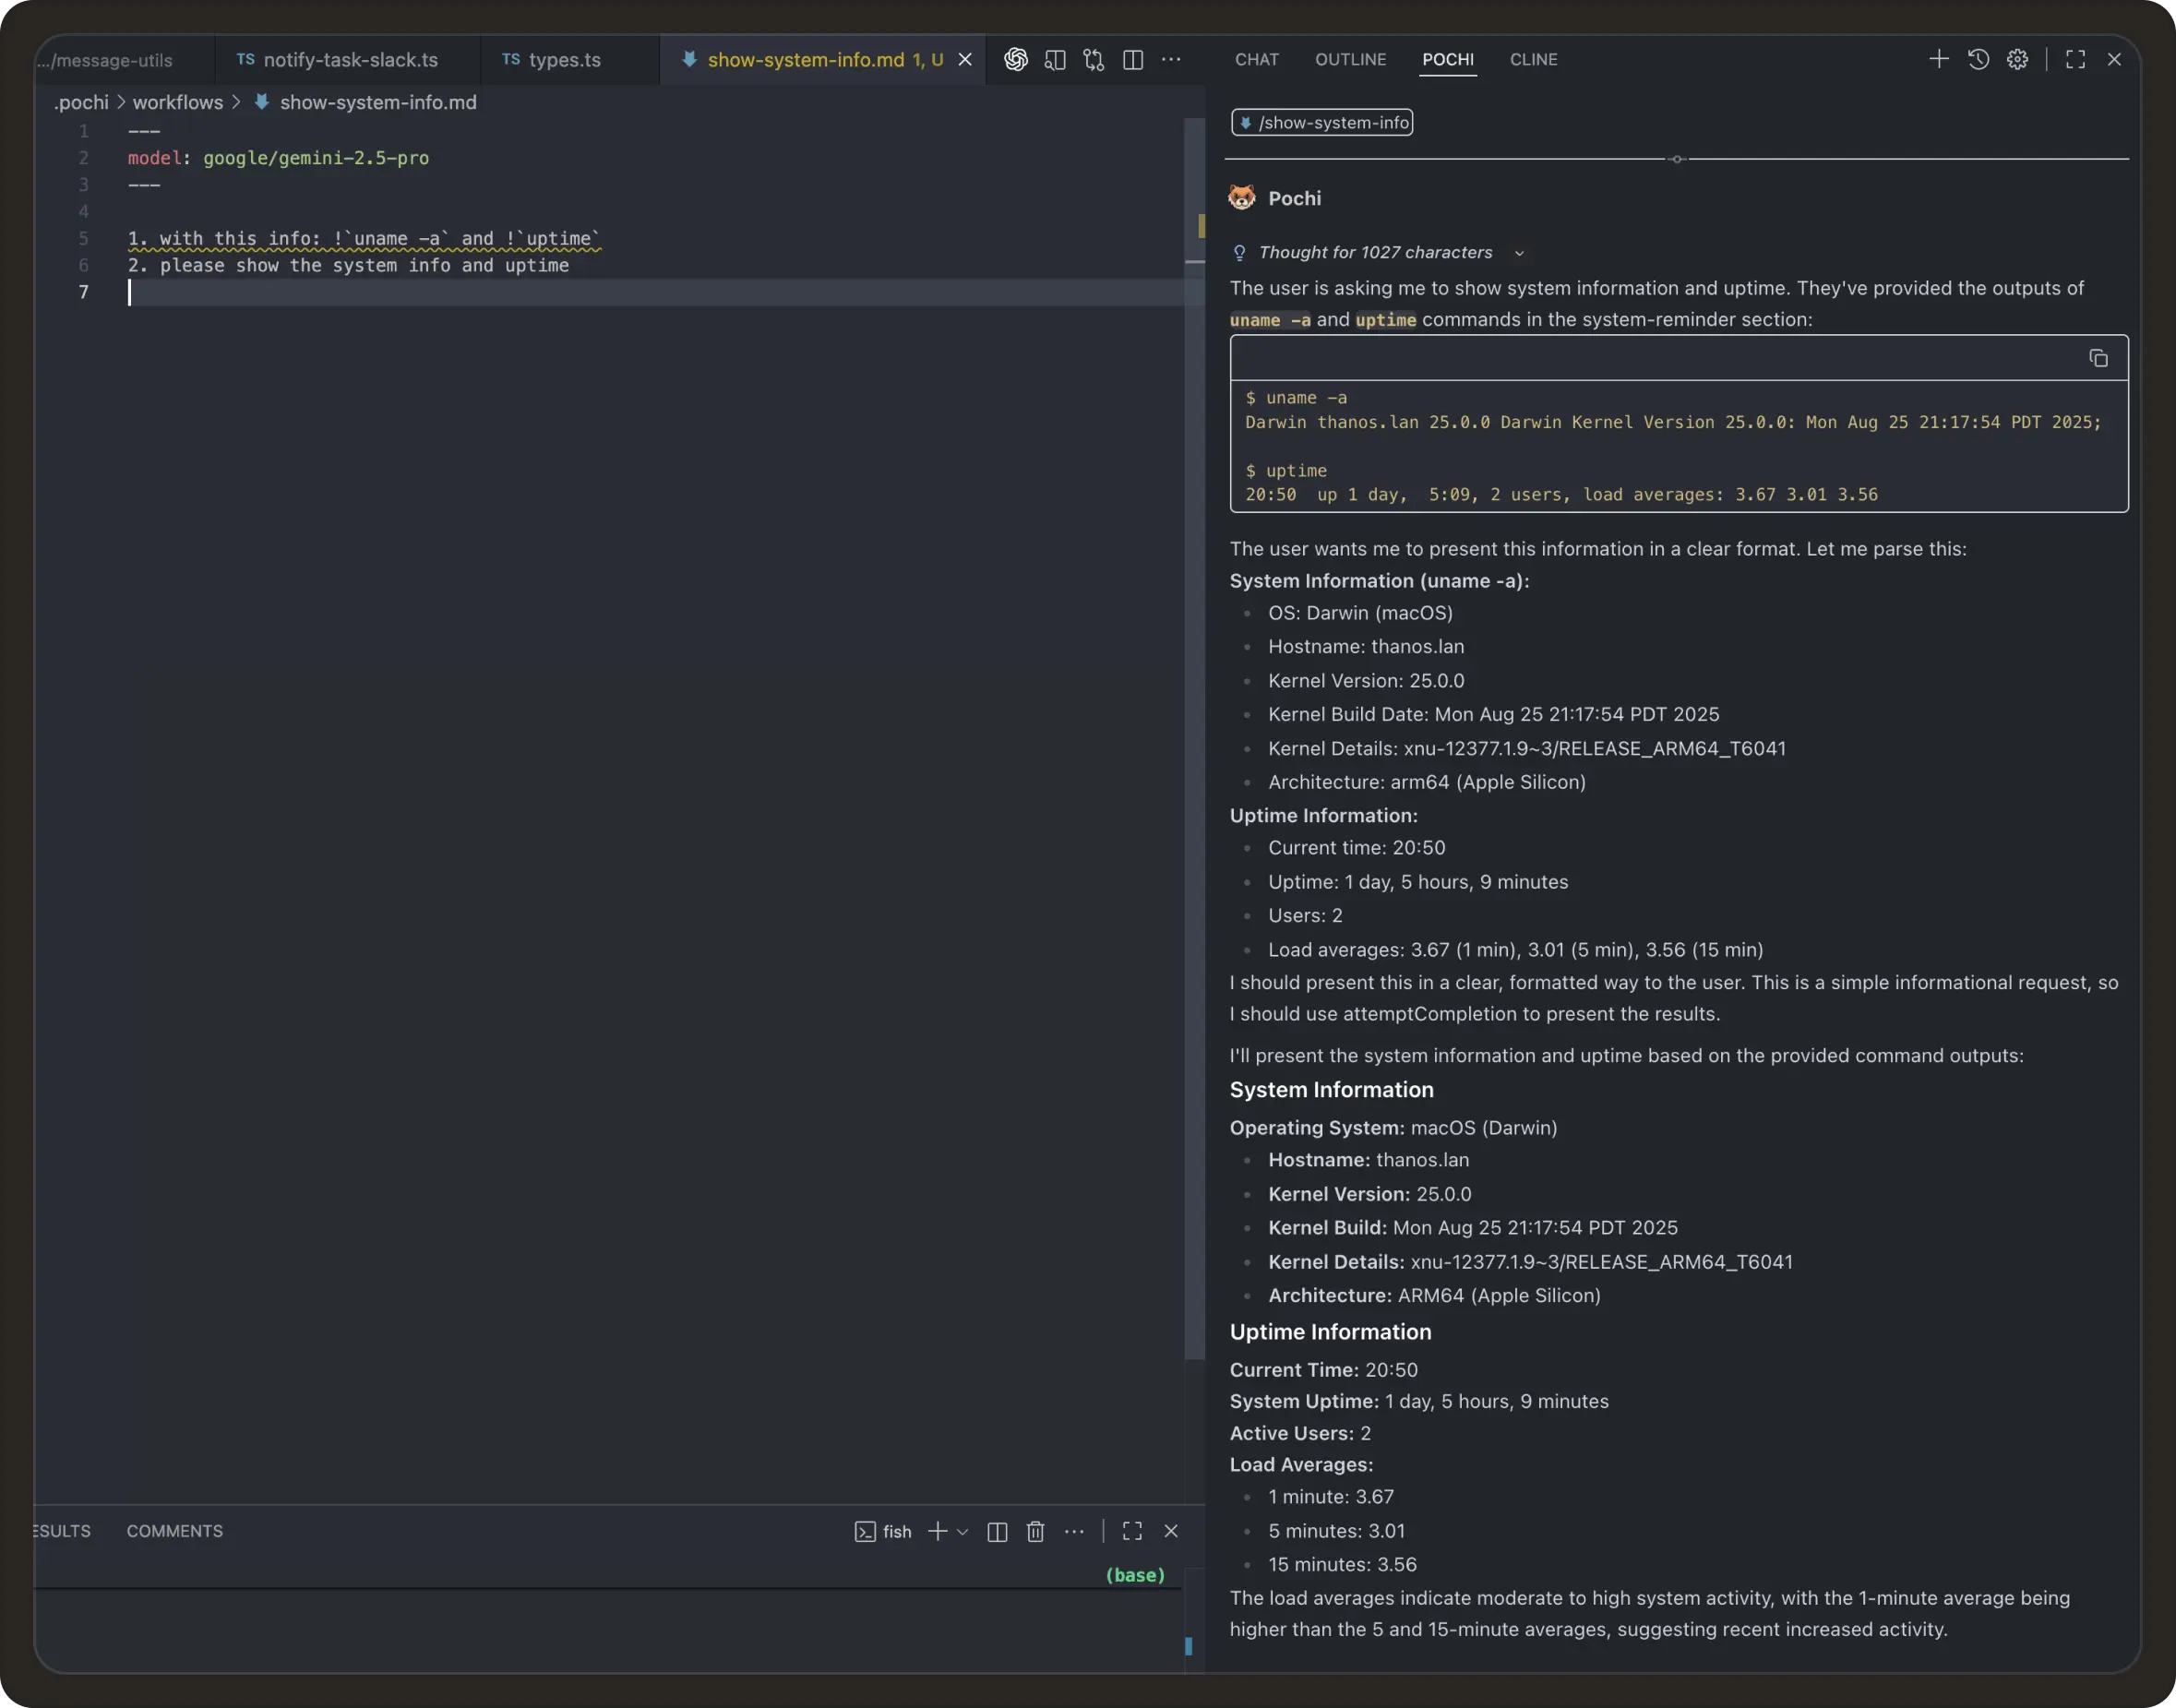Switch to the notify-task-slack.ts tab

pos(350,59)
